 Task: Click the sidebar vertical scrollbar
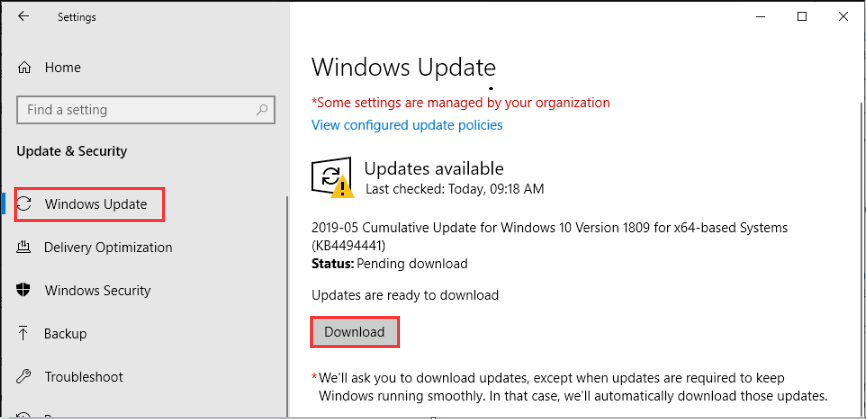287,306
